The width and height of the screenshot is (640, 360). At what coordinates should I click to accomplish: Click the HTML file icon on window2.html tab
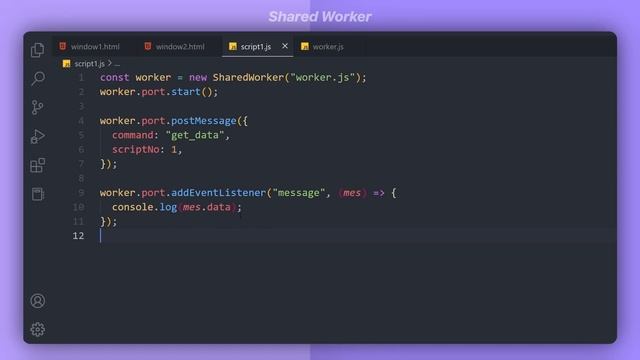[x=148, y=46]
